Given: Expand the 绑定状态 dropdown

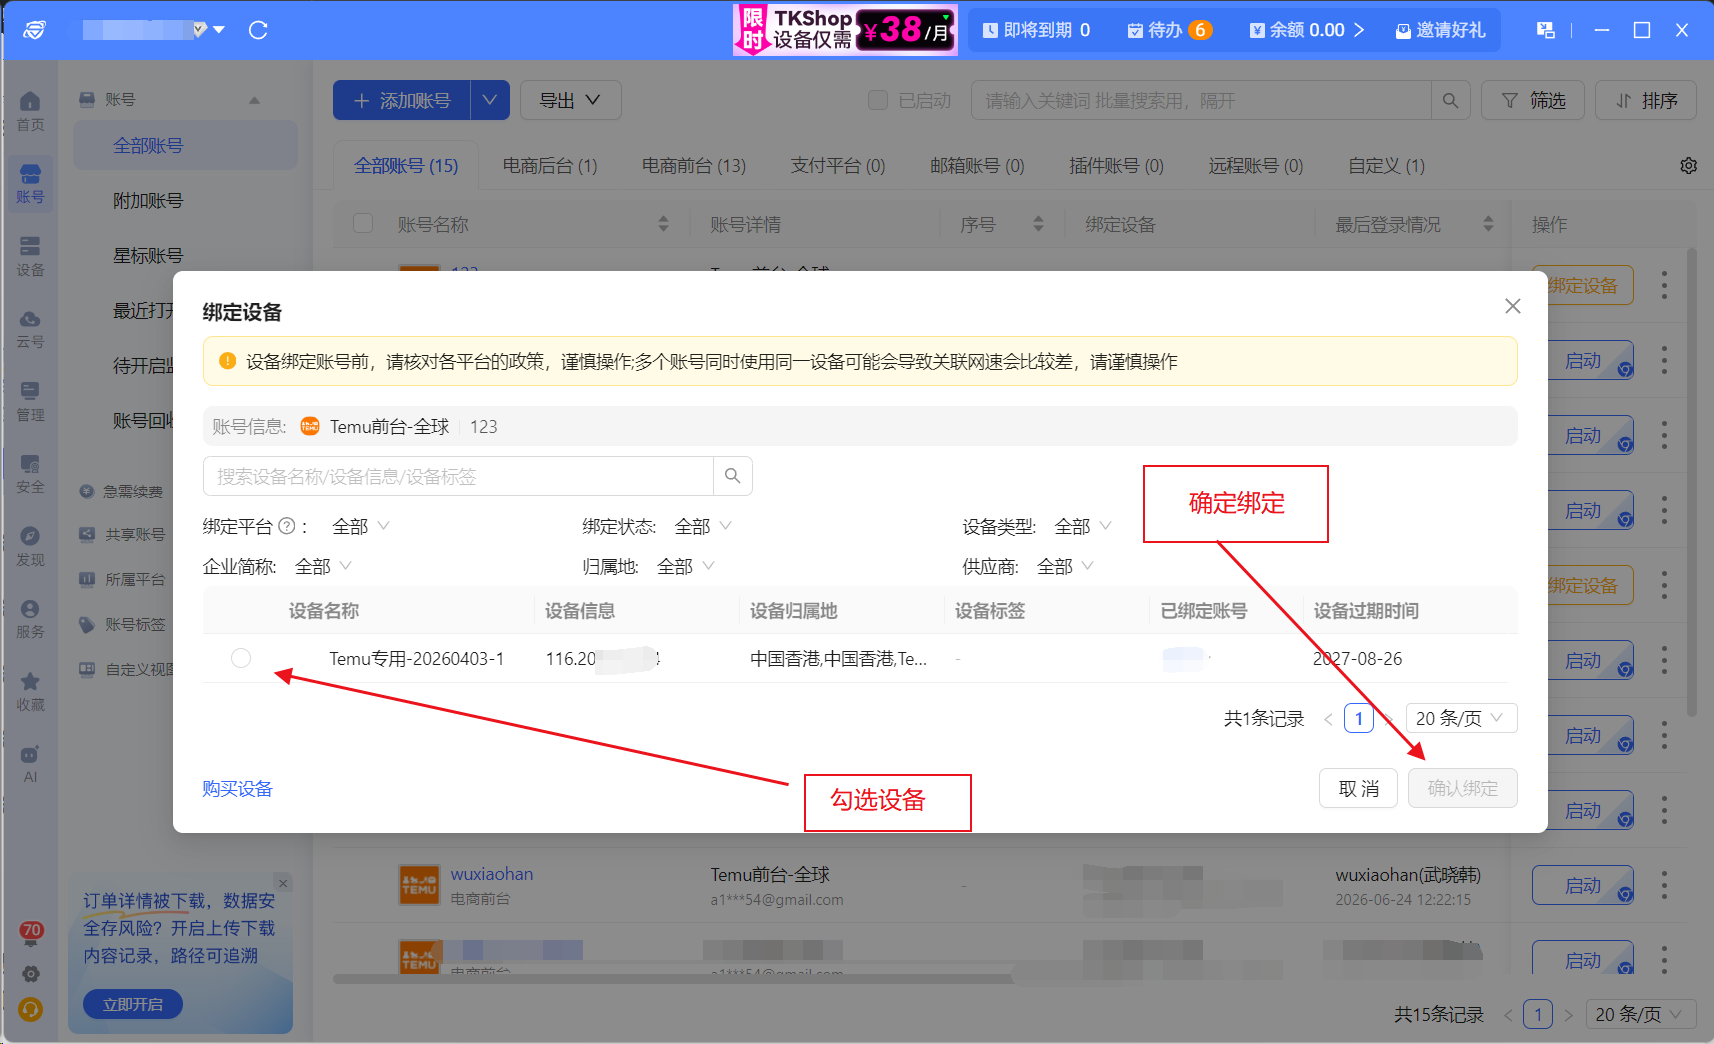Looking at the screenshot, I should pyautogui.click(x=704, y=526).
